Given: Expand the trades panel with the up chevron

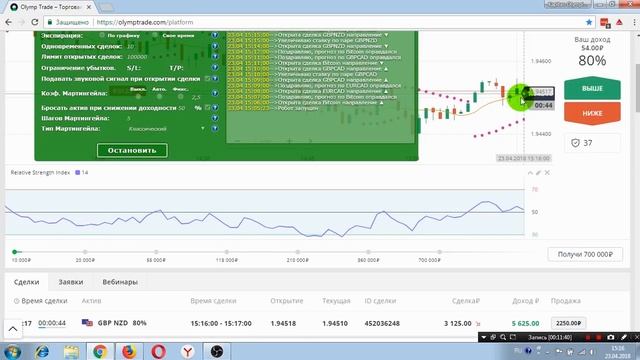Looking at the screenshot, I should click(x=13, y=329).
